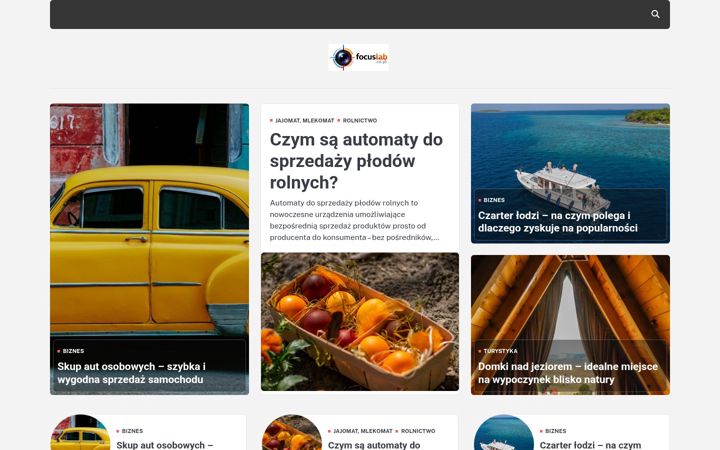Select BIZNES tag on yellow car card

73,351
